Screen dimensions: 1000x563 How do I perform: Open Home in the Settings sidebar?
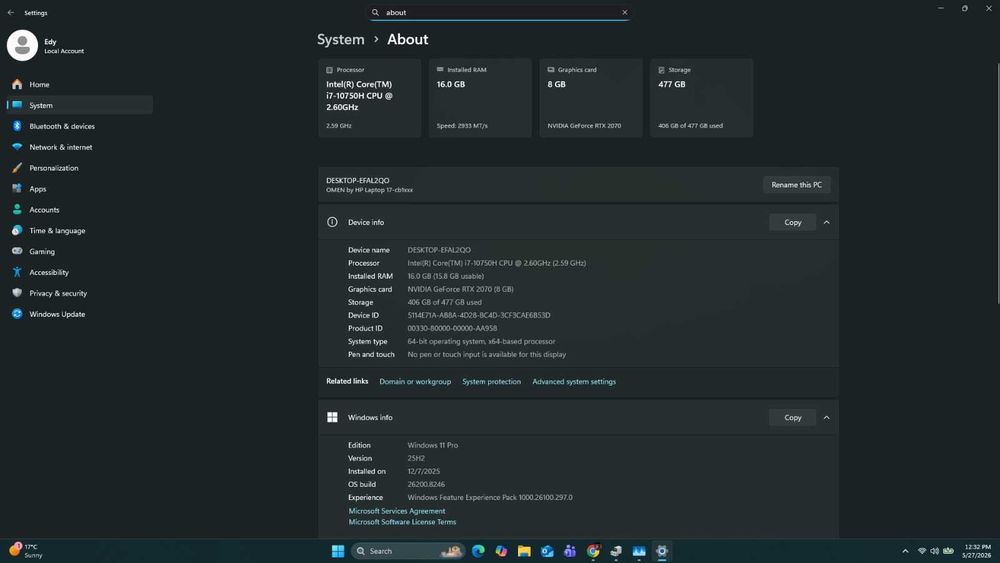click(x=80, y=84)
